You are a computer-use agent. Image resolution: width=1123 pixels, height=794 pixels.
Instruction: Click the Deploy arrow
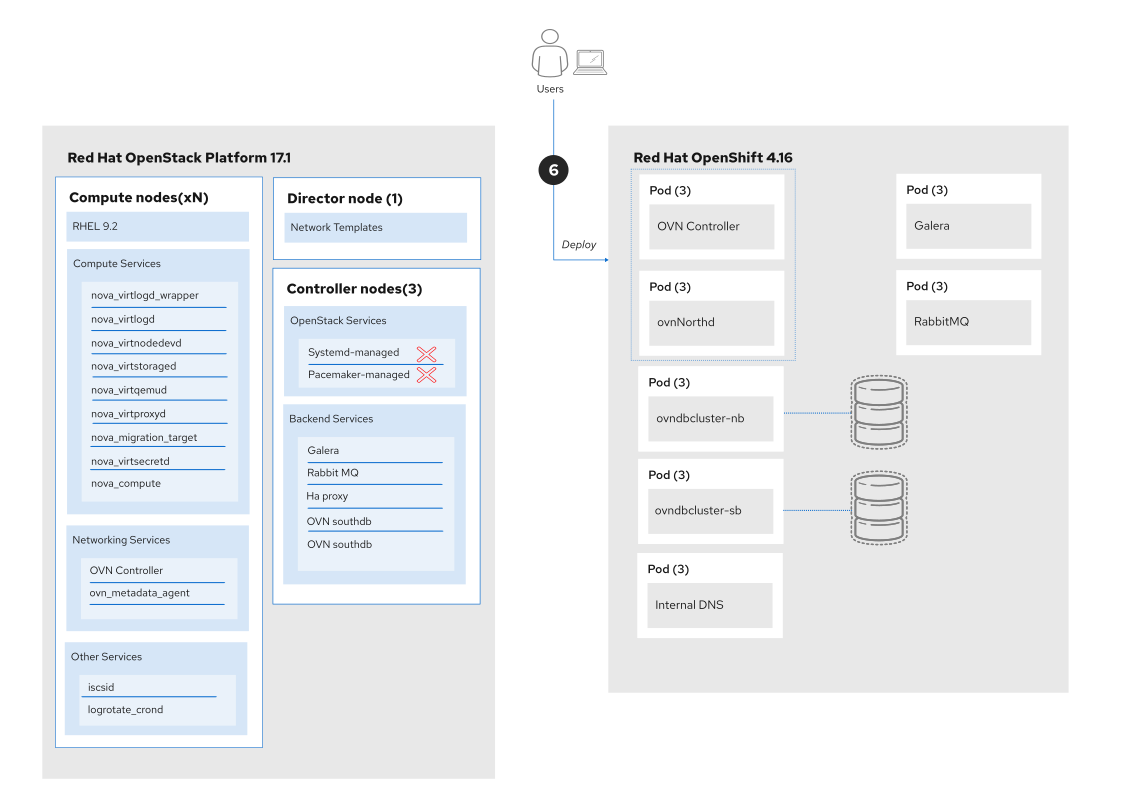point(580,250)
